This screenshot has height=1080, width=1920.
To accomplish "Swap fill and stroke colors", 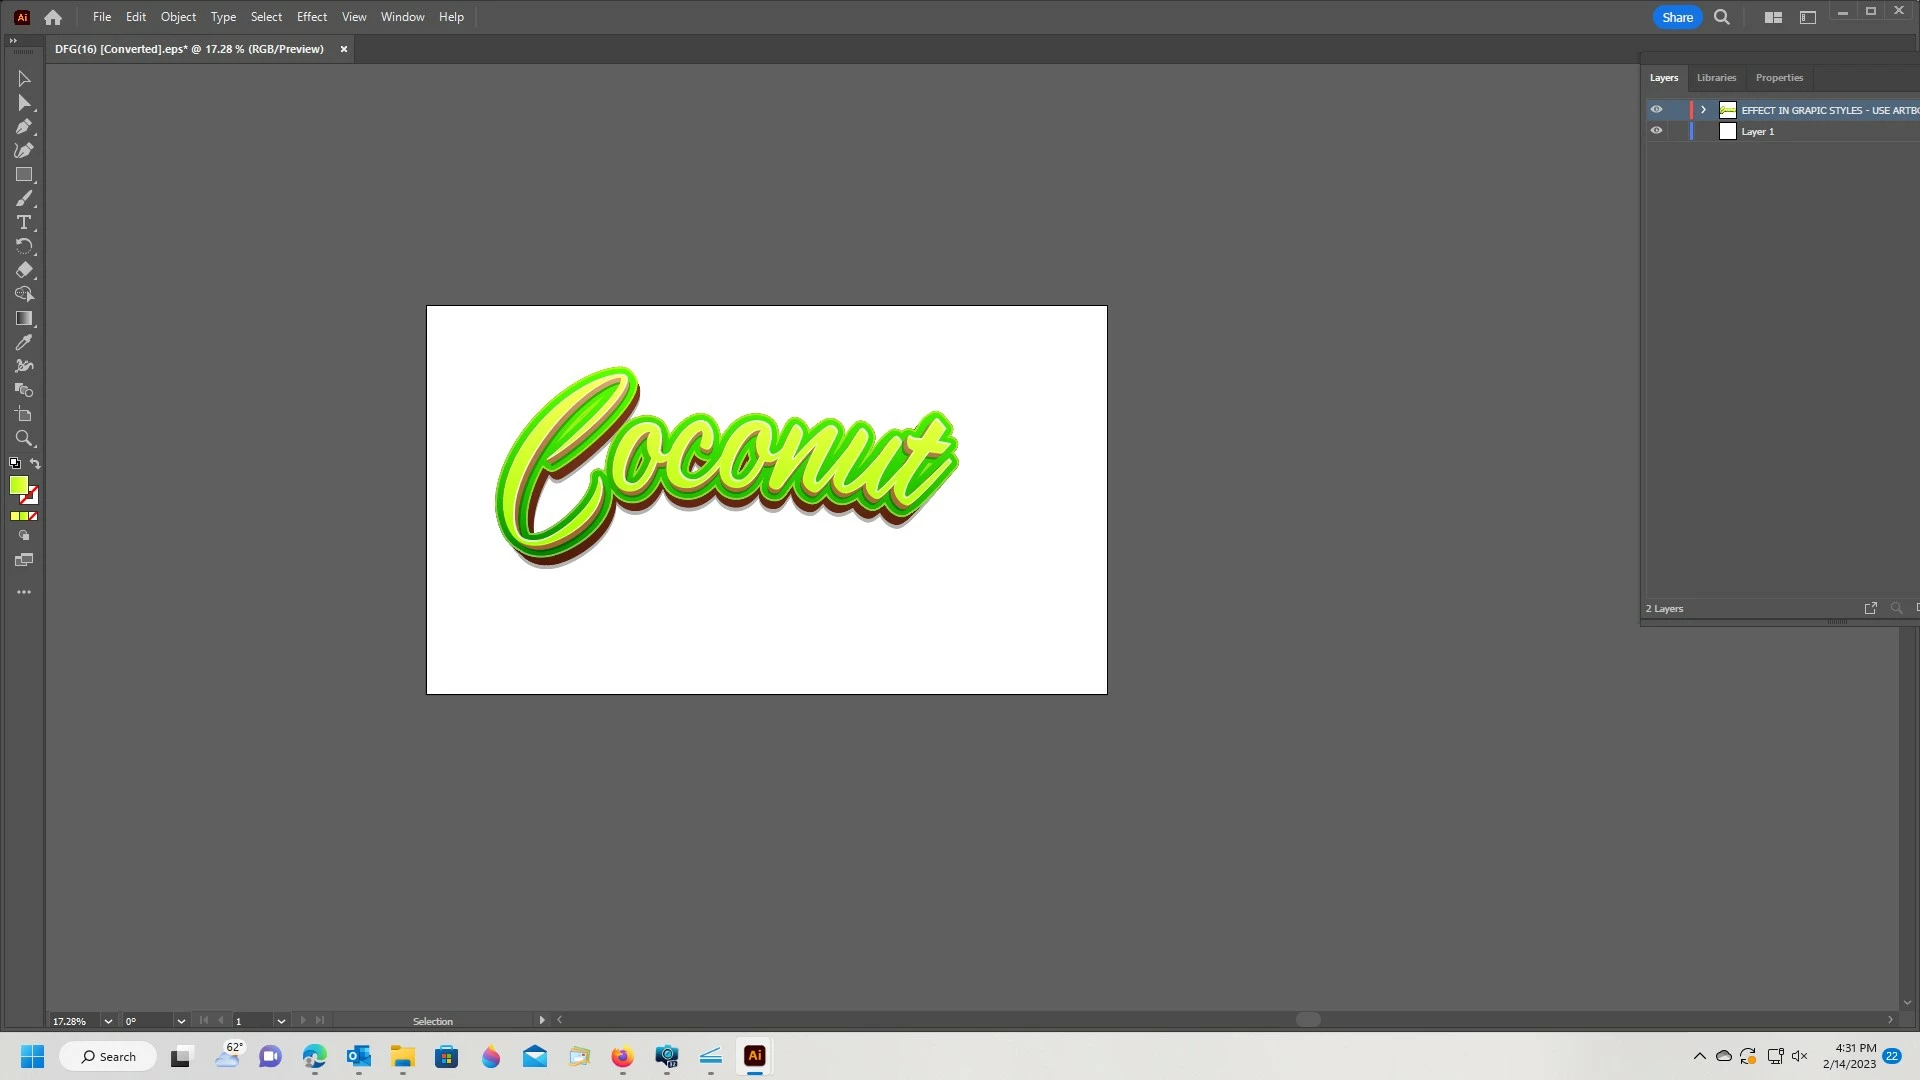I will (36, 464).
